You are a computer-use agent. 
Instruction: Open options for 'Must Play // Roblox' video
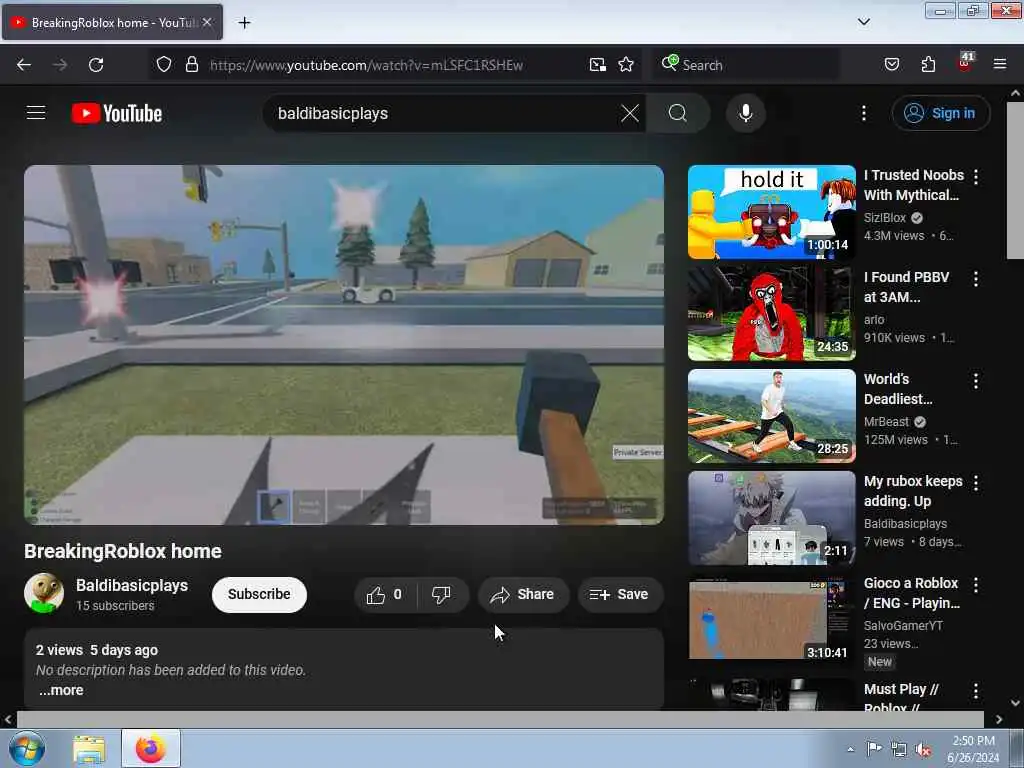point(976,690)
